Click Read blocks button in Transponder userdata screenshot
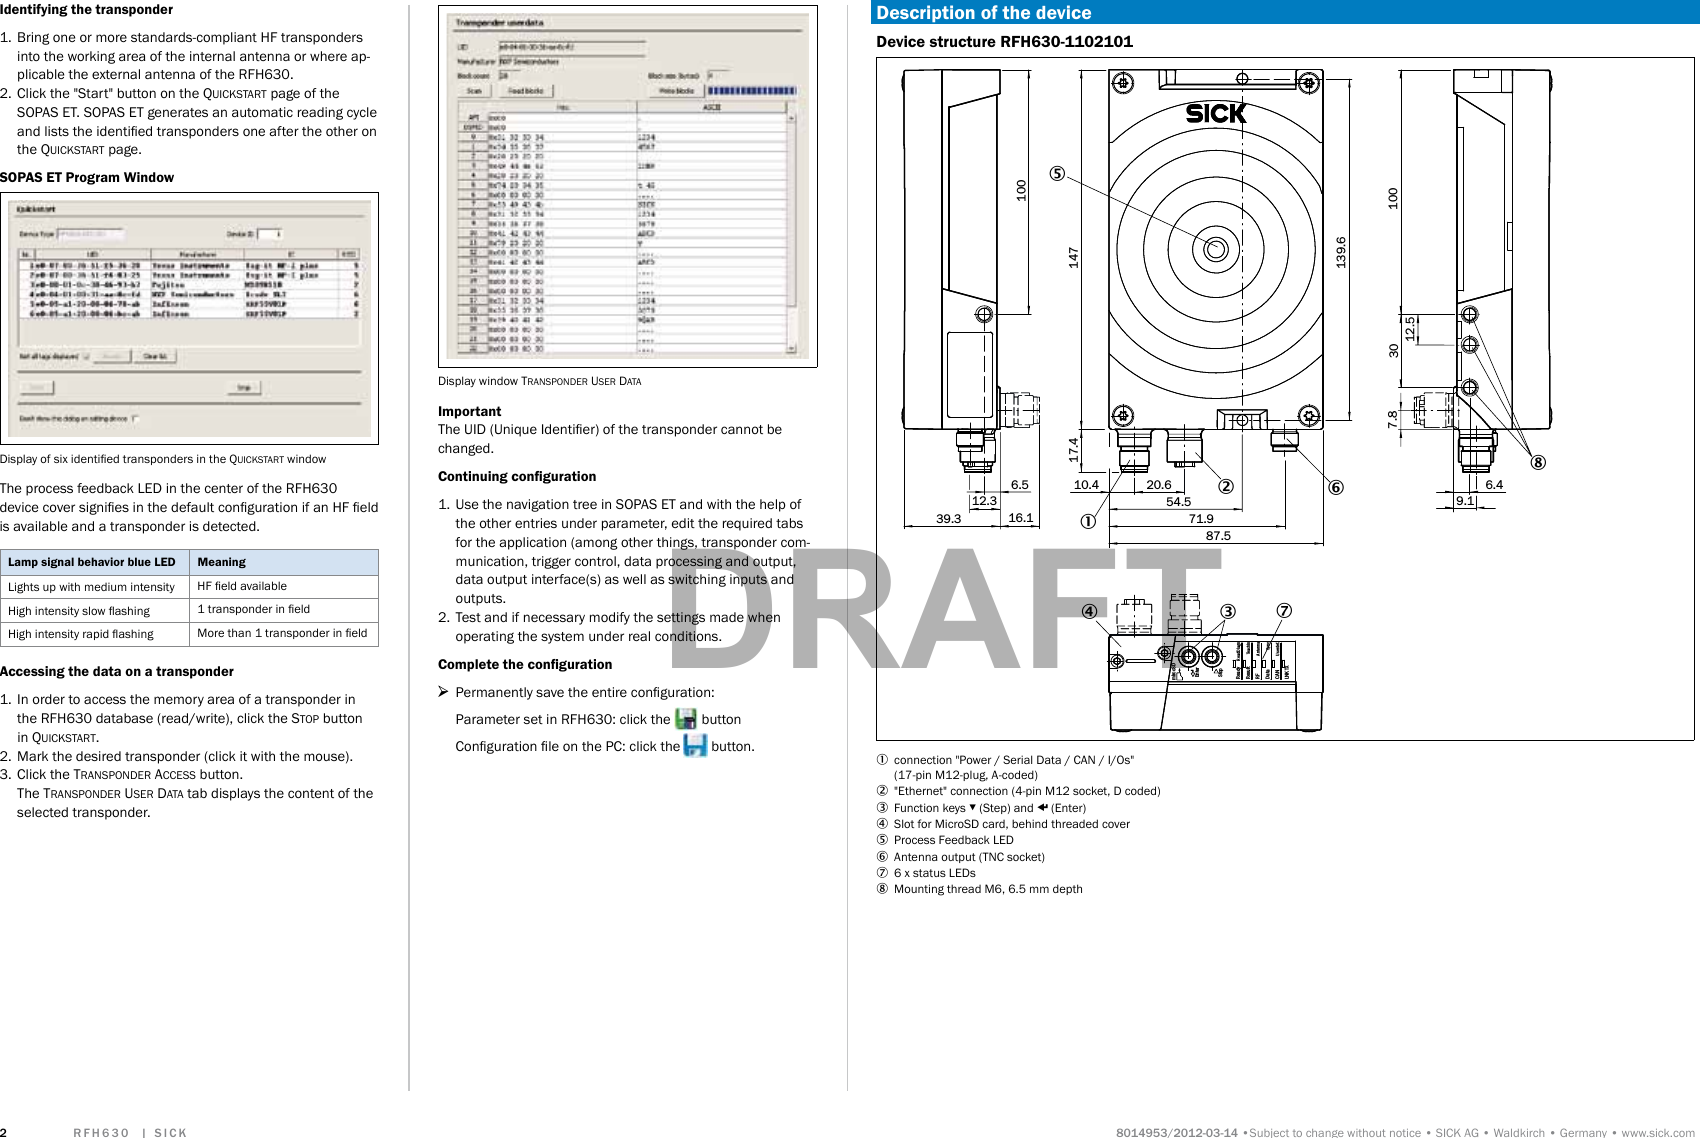This screenshot has height=1138, width=1700. click(525, 91)
